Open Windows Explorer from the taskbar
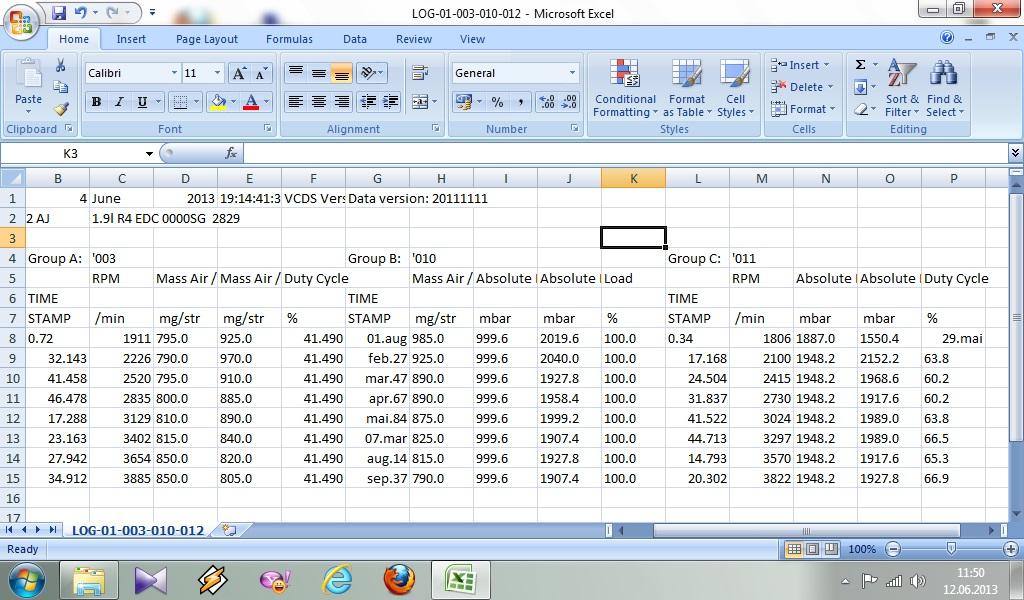This screenshot has width=1024, height=600. point(89,580)
